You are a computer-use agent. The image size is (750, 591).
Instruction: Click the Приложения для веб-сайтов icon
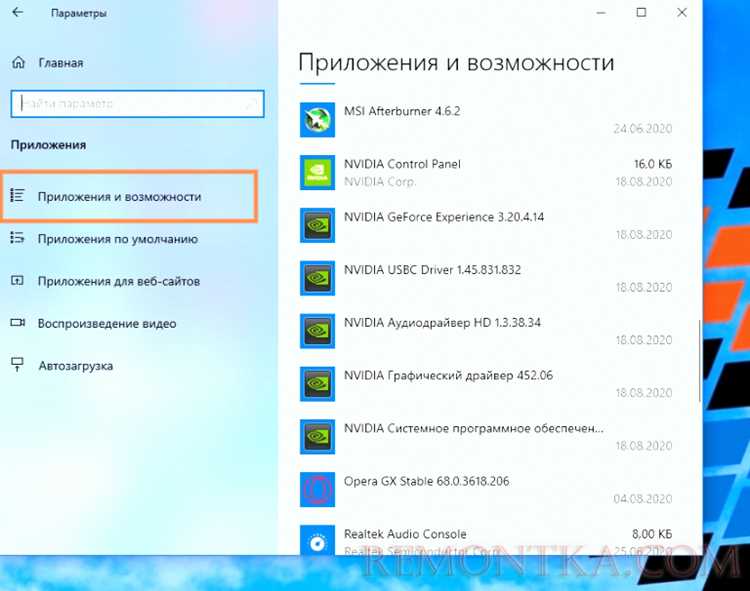(18, 281)
